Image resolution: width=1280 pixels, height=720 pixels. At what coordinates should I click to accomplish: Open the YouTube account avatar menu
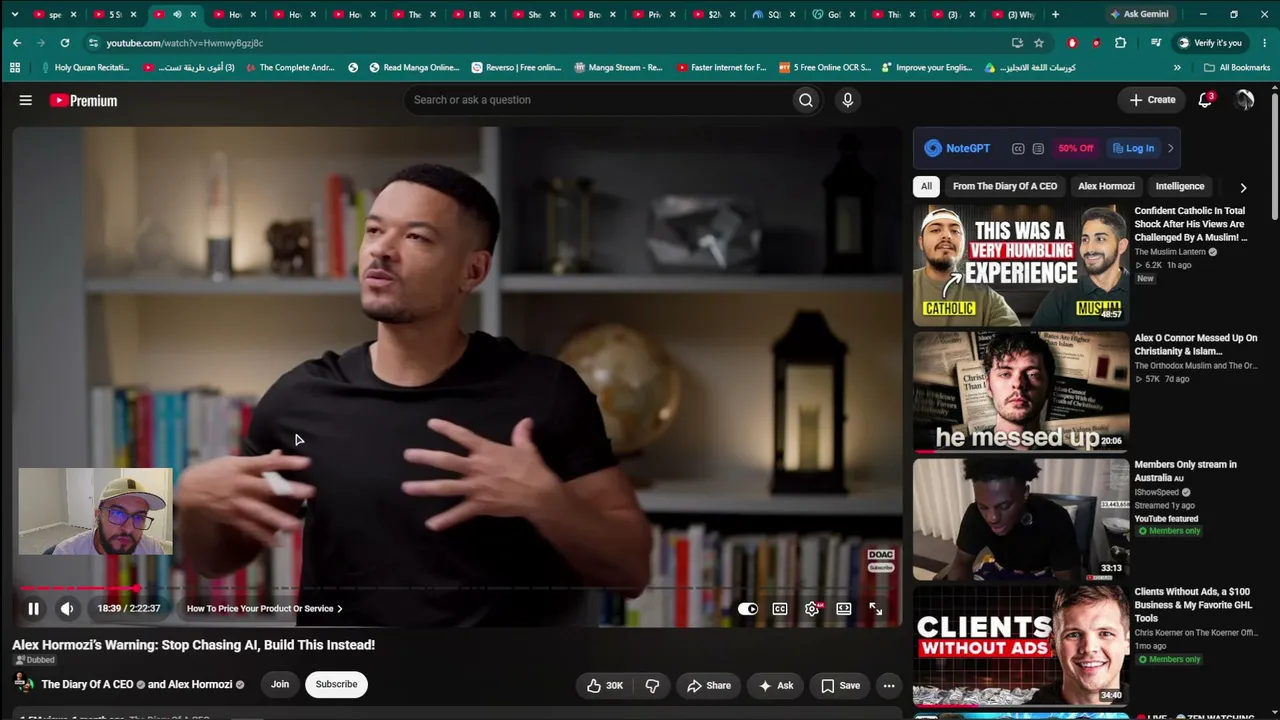coord(1245,100)
